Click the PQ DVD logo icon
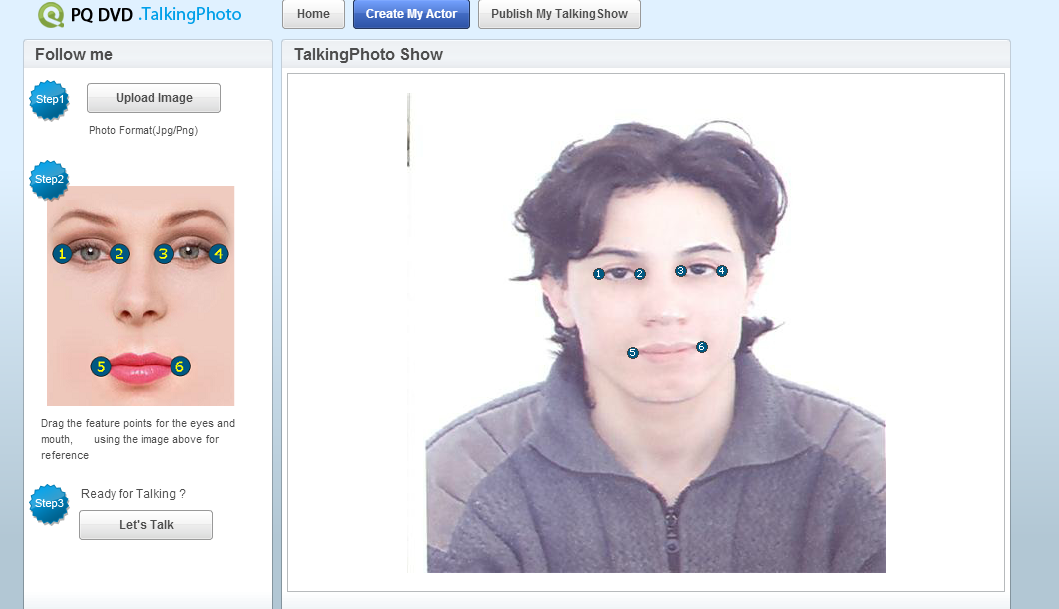 pyautogui.click(x=51, y=15)
